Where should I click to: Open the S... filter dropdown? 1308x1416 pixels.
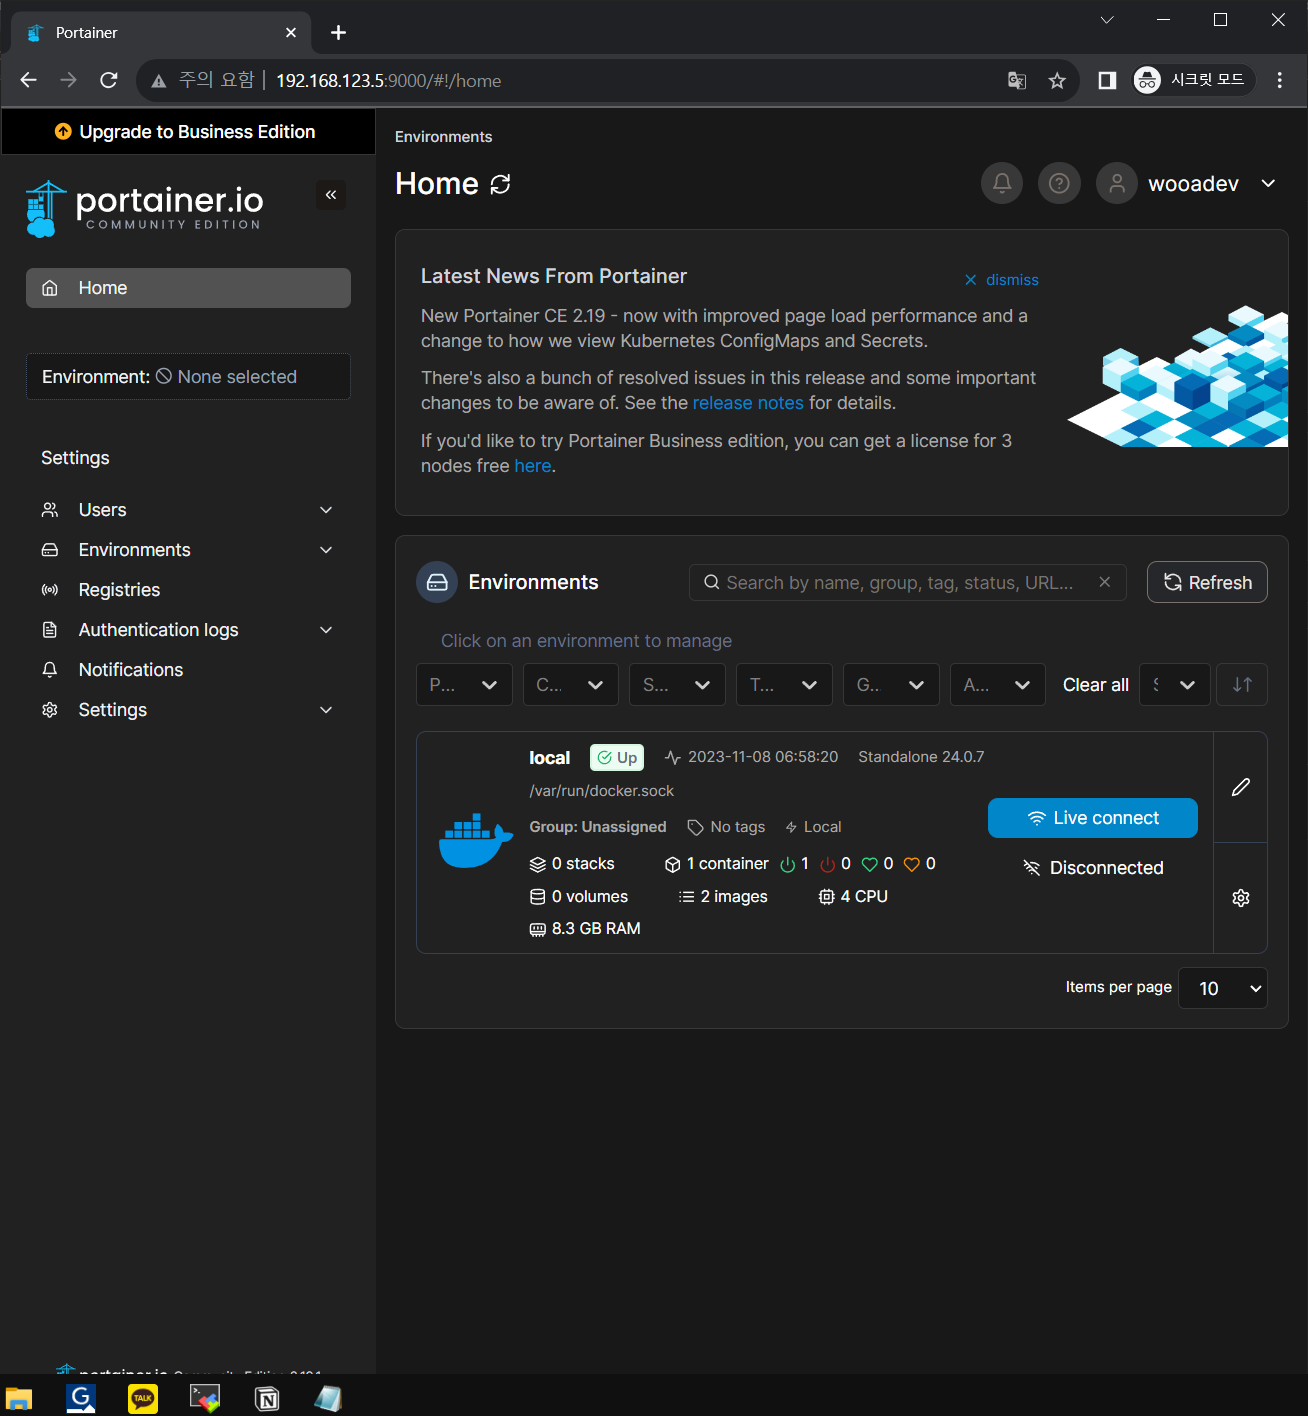678,685
